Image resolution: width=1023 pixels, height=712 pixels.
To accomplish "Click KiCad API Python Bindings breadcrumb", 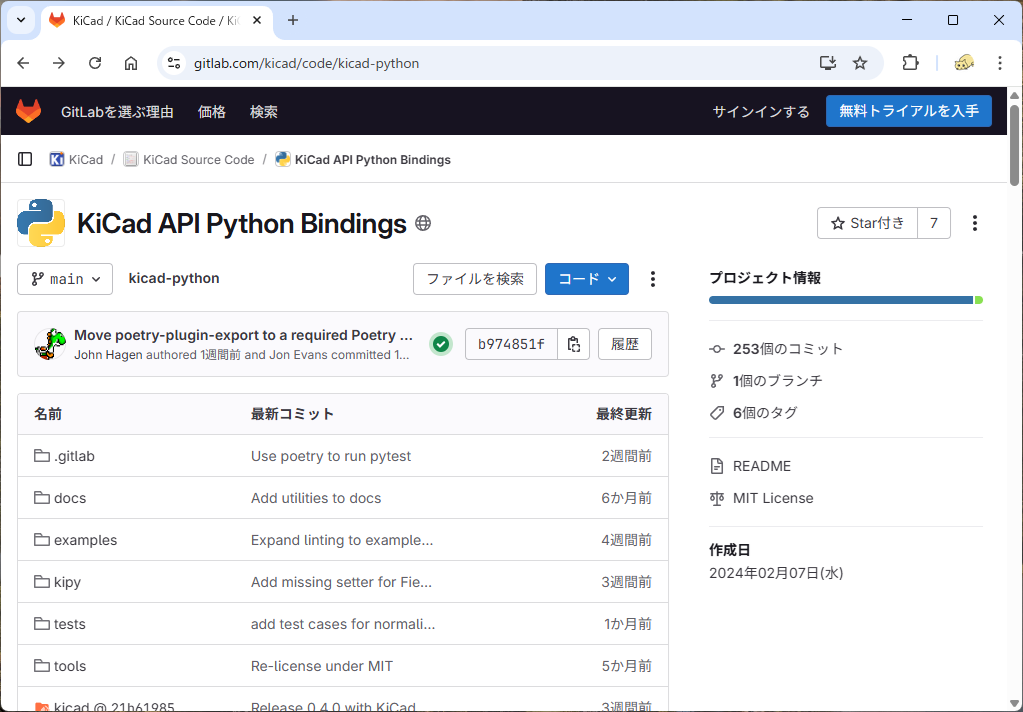I will click(373, 159).
